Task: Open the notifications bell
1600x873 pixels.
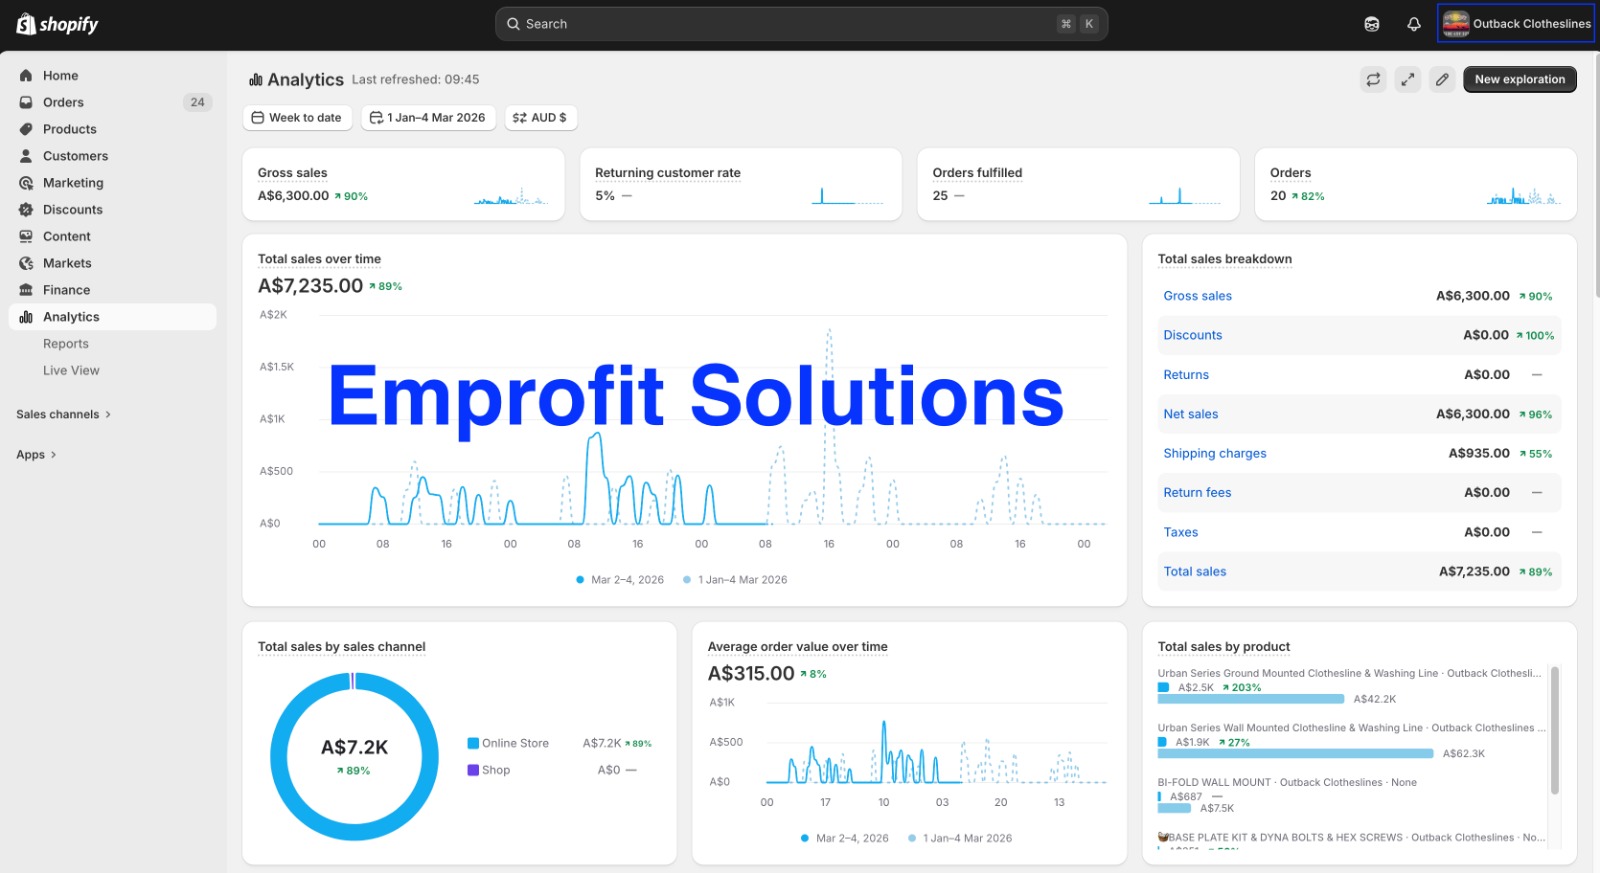Action: [x=1414, y=24]
